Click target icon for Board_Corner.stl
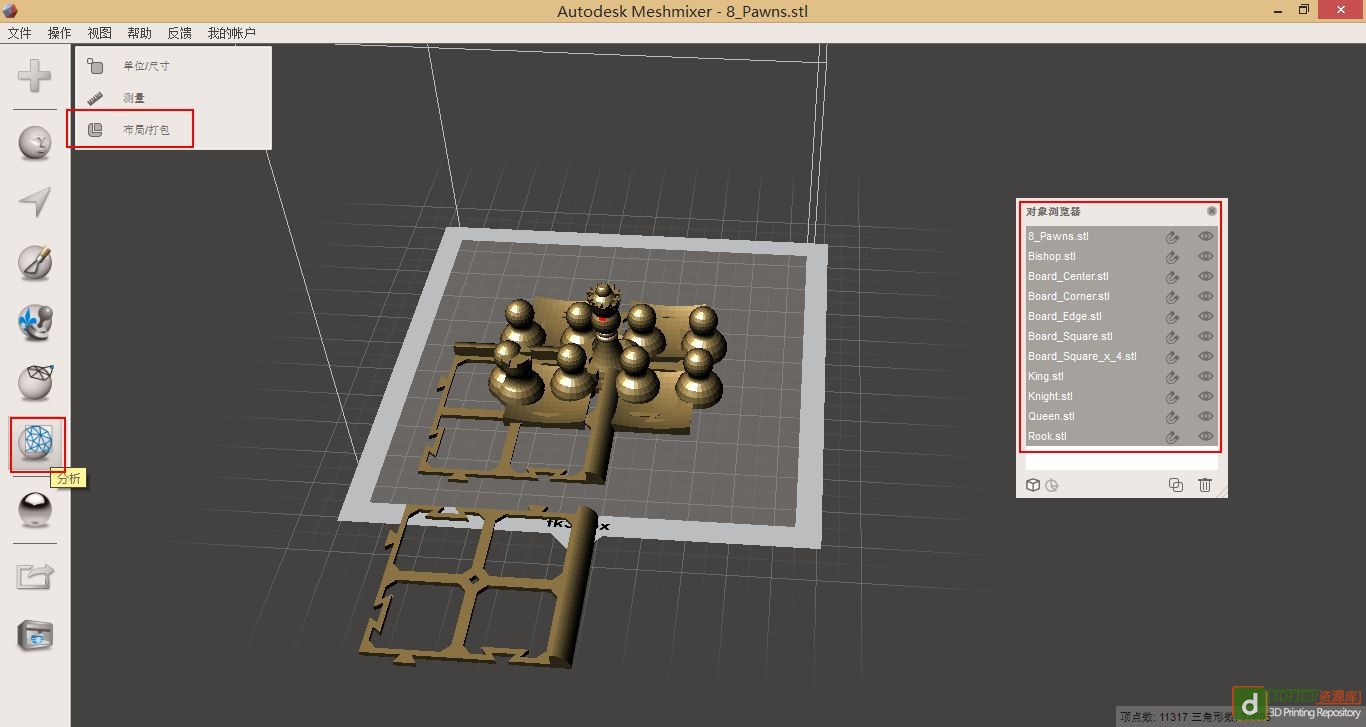 click(1172, 297)
